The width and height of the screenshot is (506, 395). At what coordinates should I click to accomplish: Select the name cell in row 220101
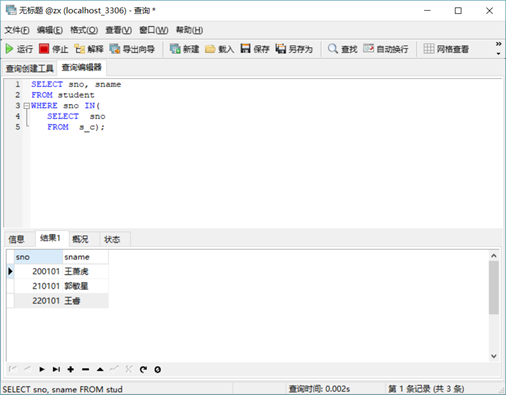pos(86,301)
